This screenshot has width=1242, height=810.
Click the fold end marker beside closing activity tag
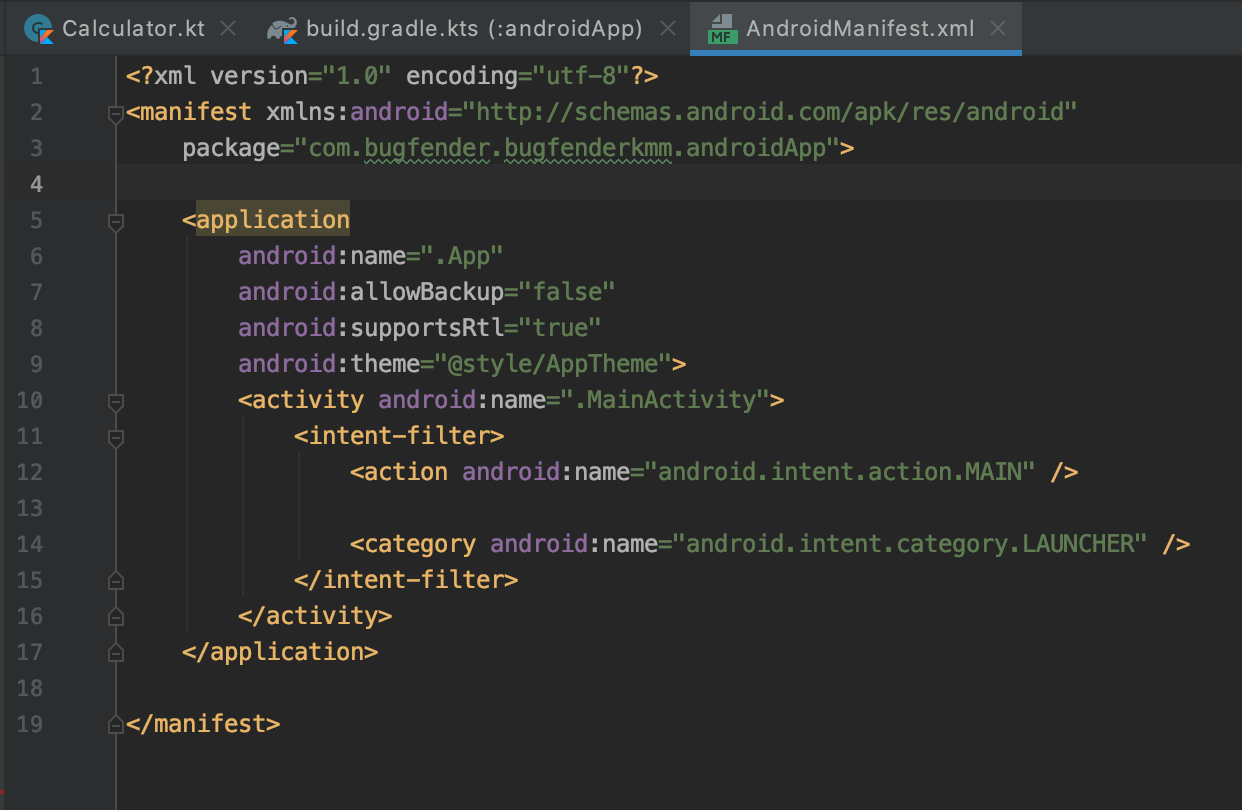[x=115, y=616]
